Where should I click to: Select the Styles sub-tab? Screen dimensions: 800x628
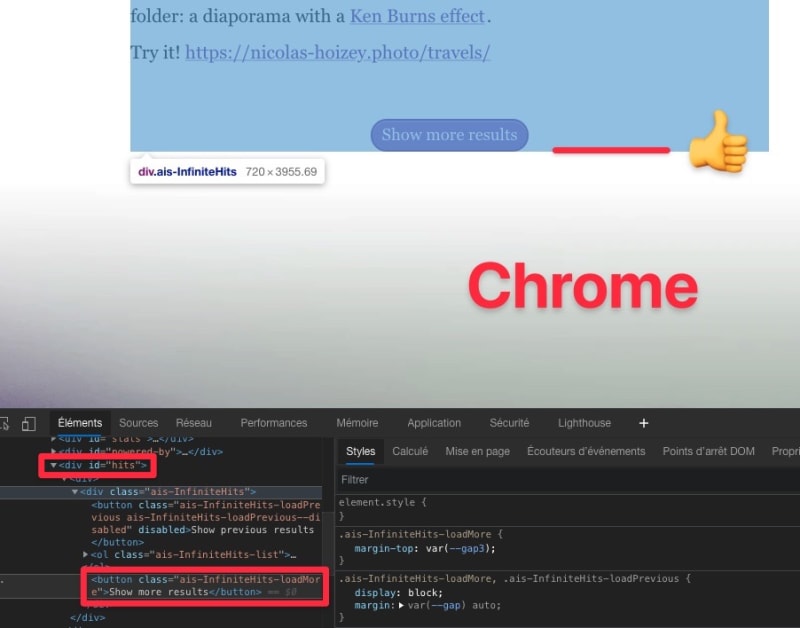click(360, 451)
